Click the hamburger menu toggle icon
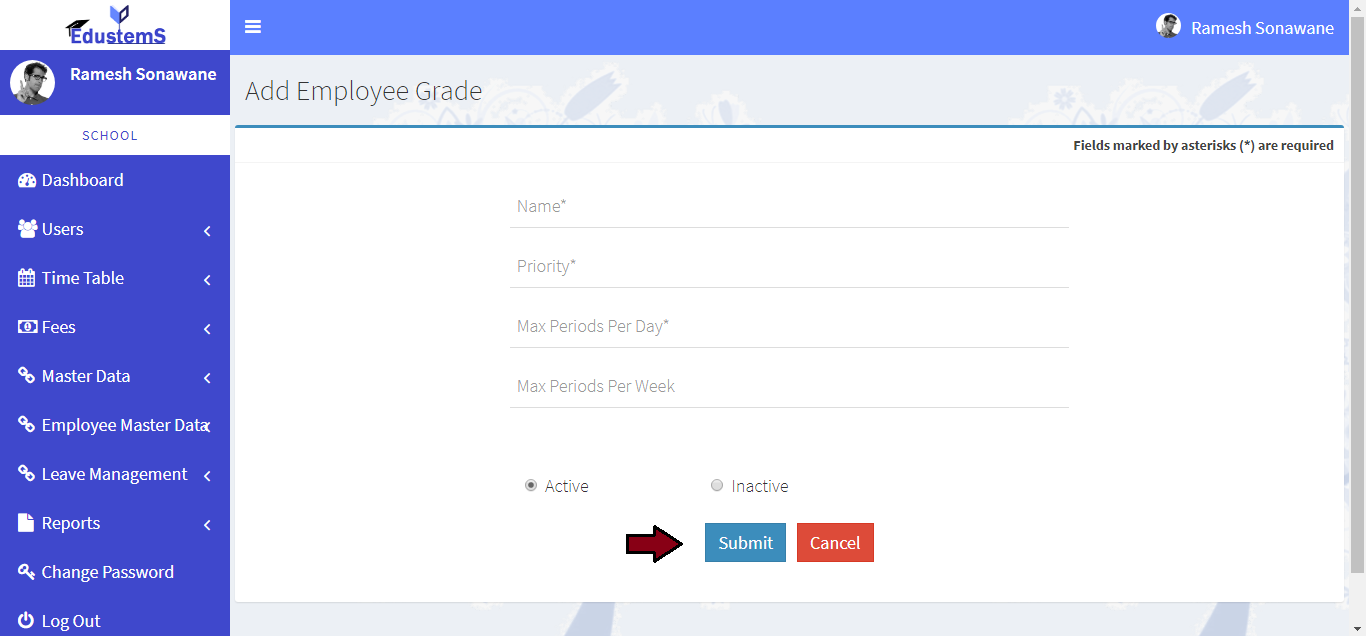Image resolution: width=1366 pixels, height=636 pixels. tap(253, 27)
